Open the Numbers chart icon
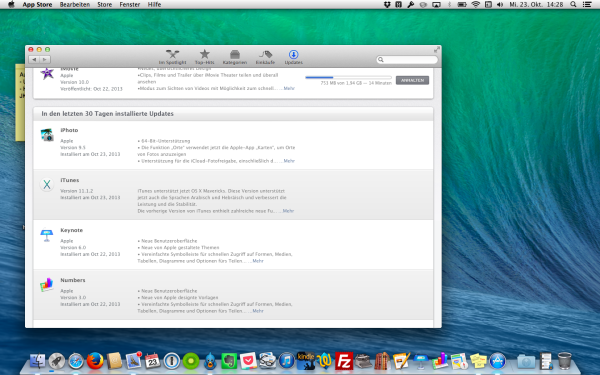Image resolution: width=600 pixels, height=375 pixels. coord(47,285)
